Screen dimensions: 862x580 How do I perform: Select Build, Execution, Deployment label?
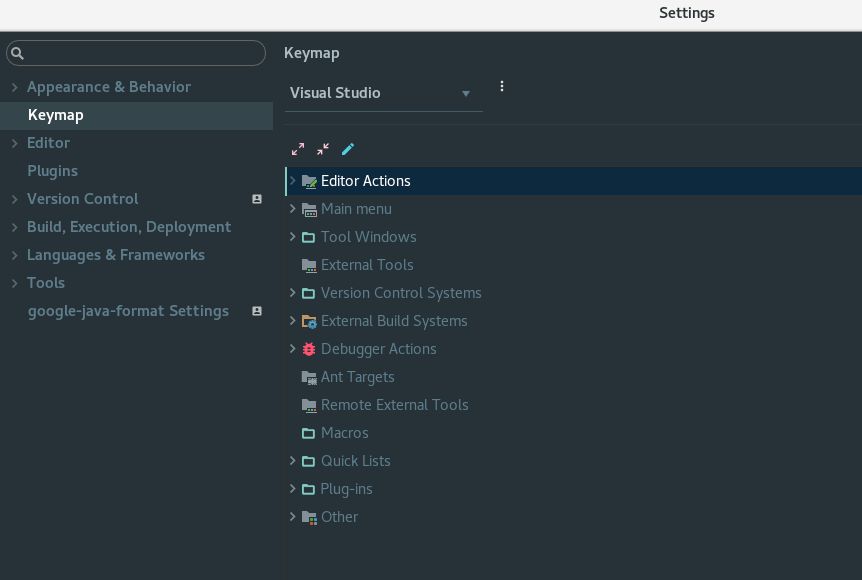click(x=129, y=227)
